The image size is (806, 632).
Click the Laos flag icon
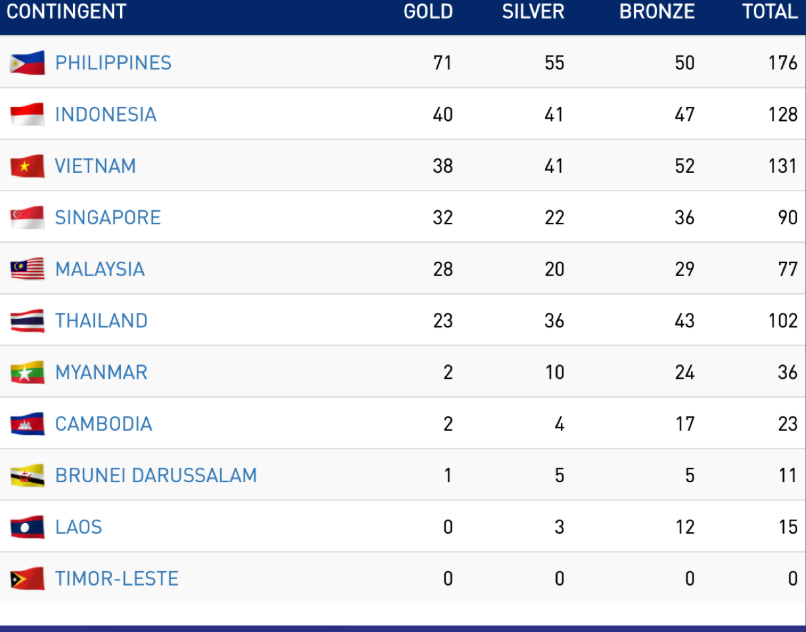27,527
